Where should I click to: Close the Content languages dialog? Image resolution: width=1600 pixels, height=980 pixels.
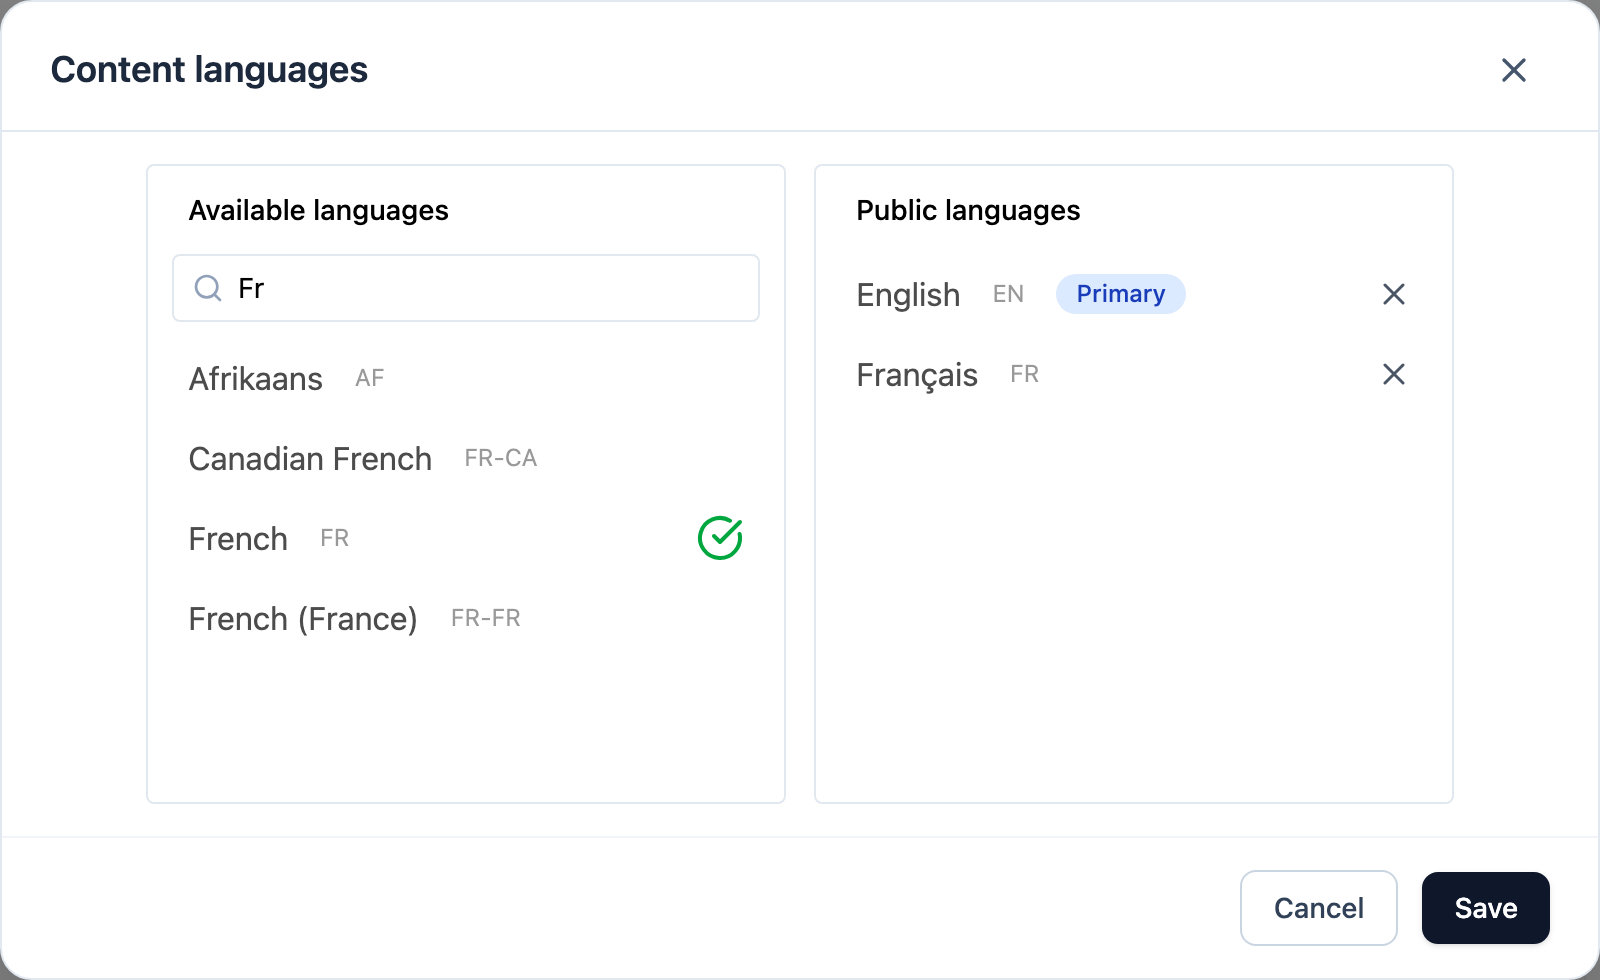tap(1513, 70)
